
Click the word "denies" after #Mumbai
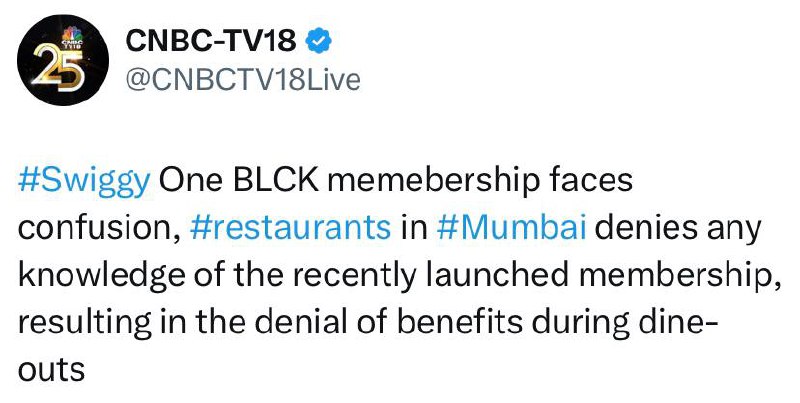(646, 228)
